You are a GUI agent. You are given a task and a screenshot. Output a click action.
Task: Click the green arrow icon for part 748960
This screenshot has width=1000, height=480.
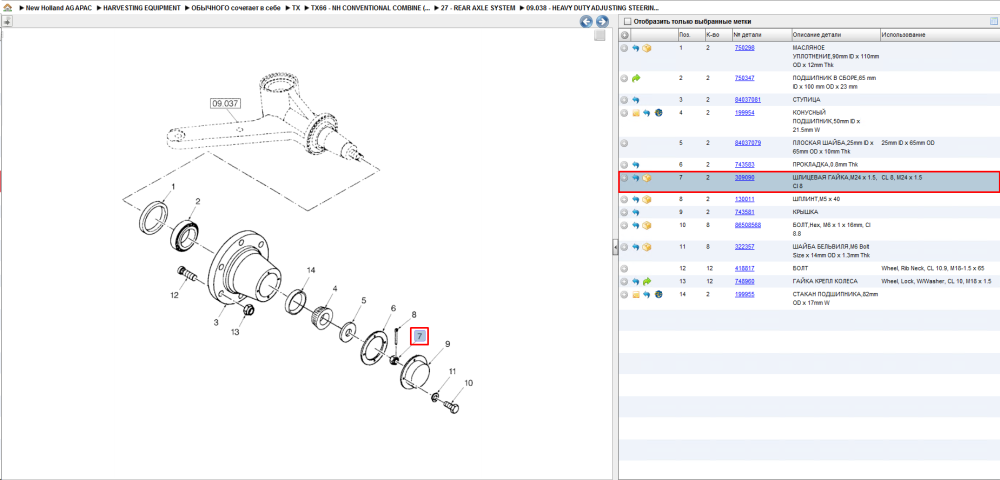(x=647, y=281)
